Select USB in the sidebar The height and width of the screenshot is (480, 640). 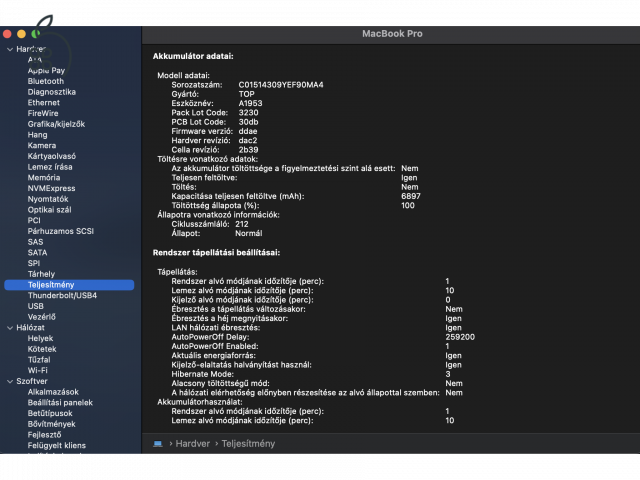(36, 306)
